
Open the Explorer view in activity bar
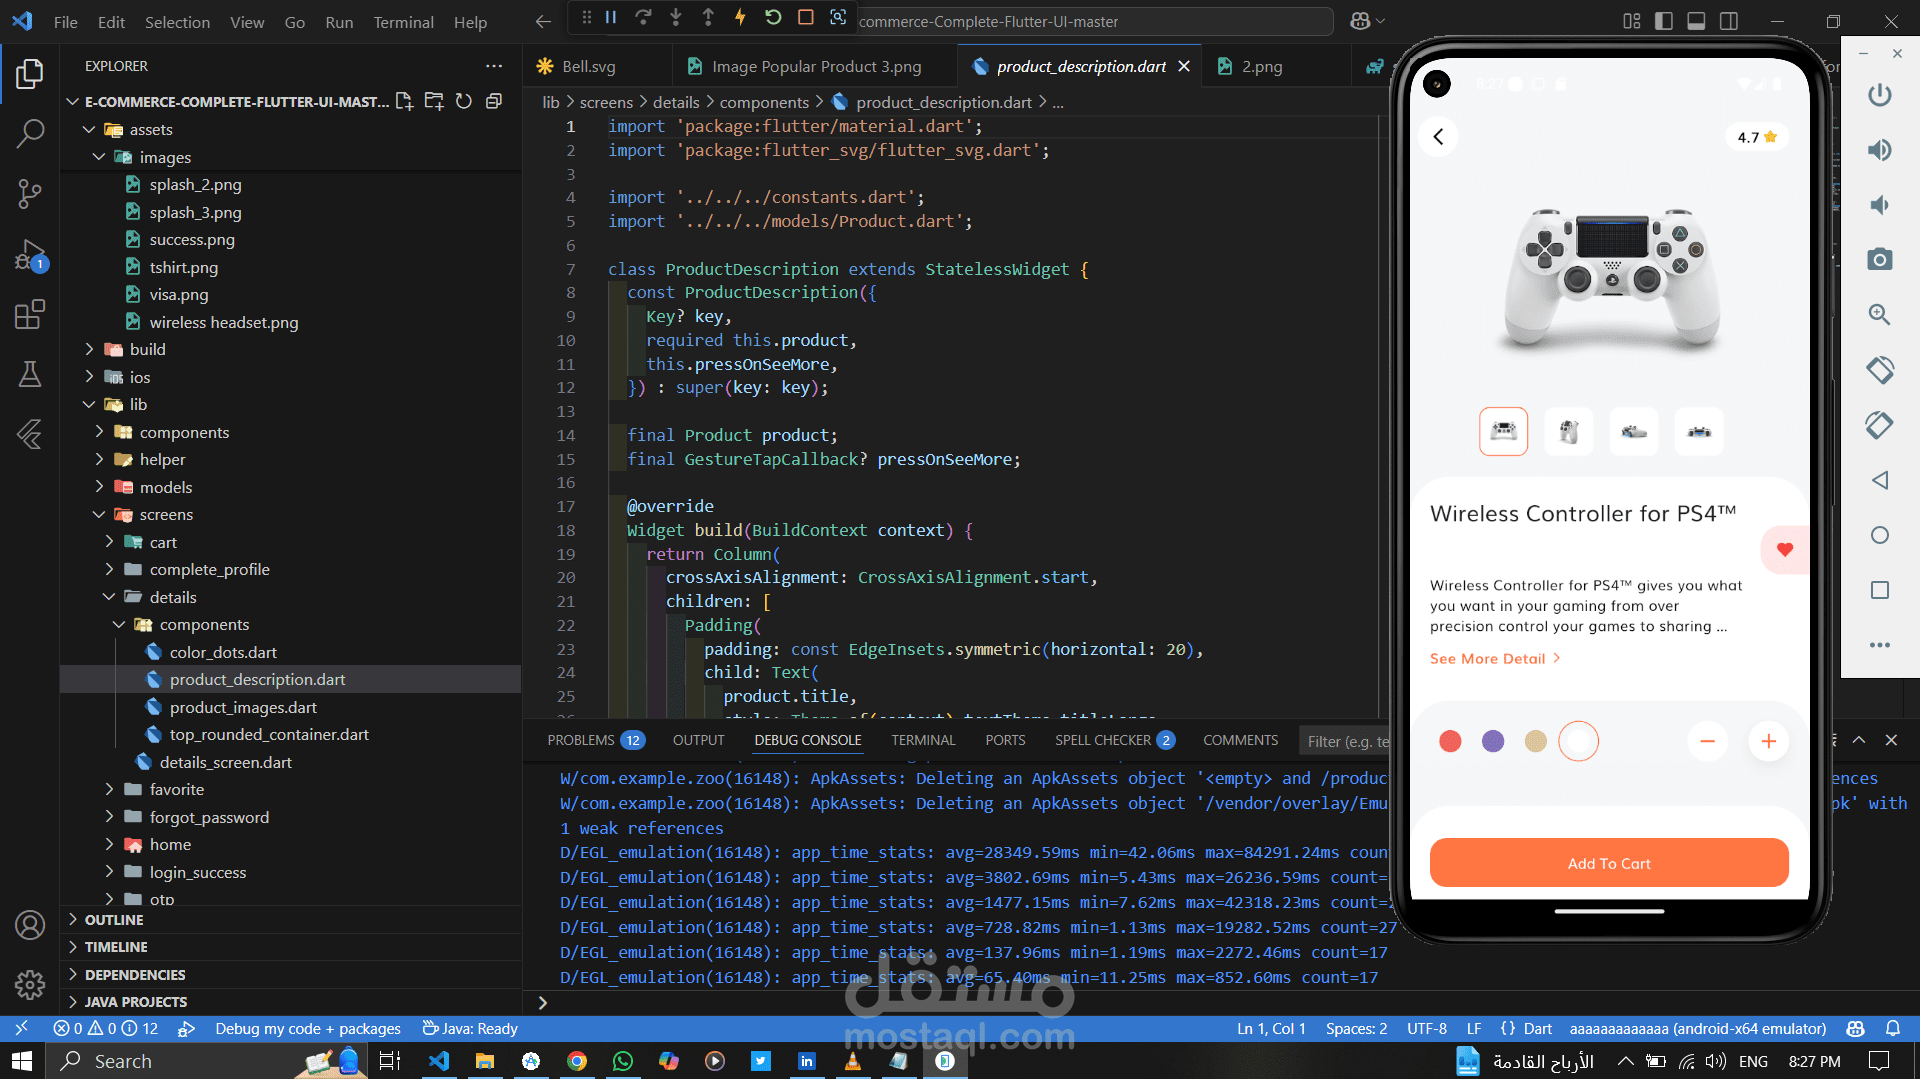click(30, 73)
